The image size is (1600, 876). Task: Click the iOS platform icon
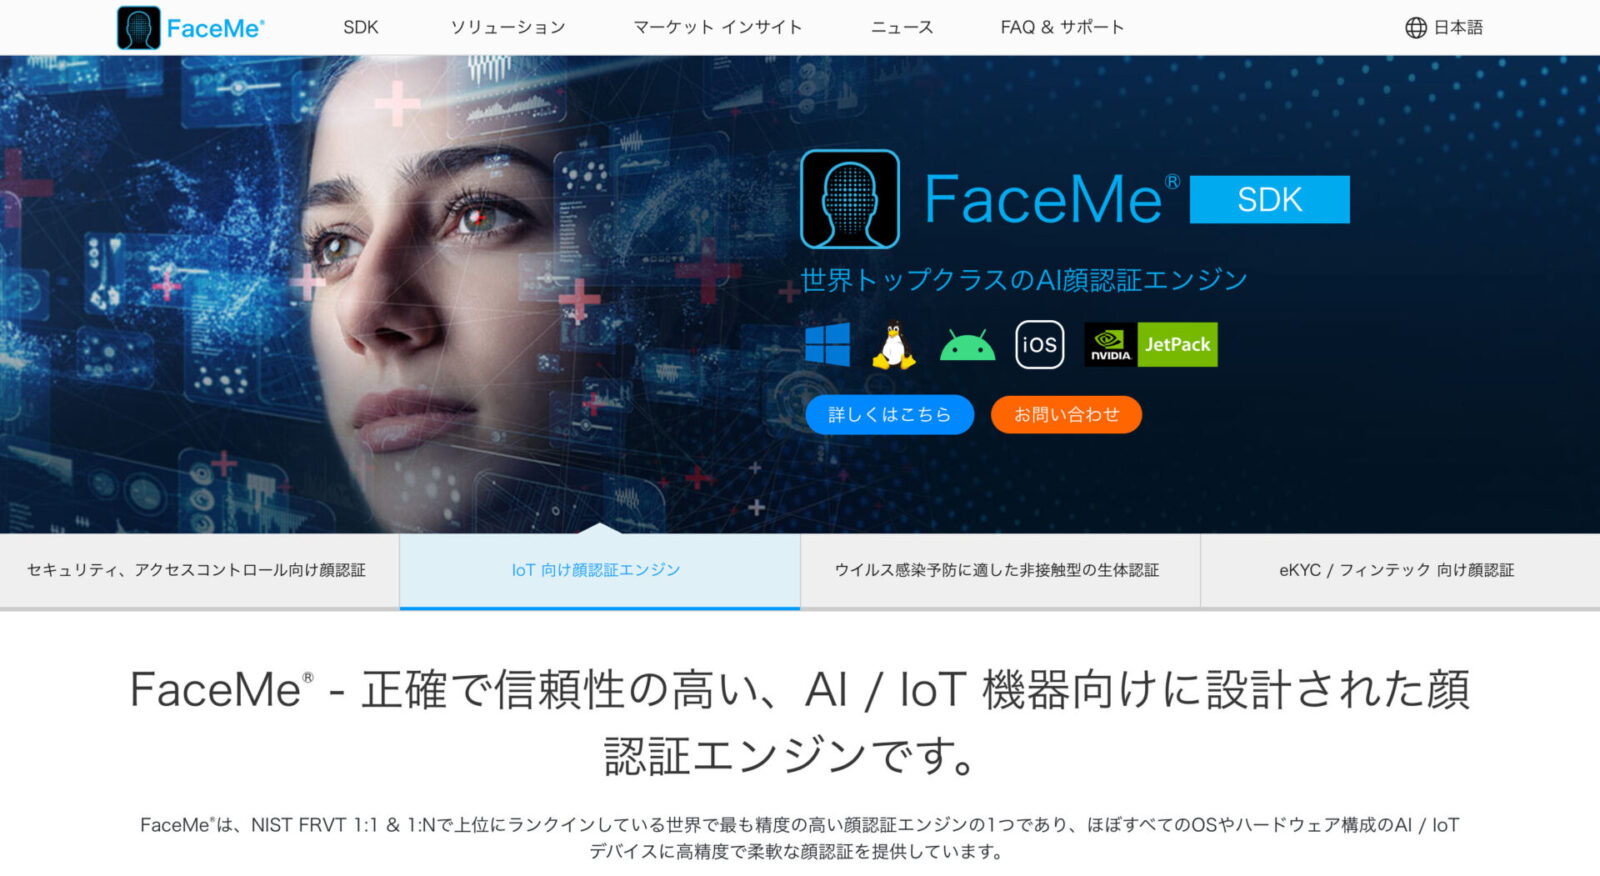point(1039,345)
